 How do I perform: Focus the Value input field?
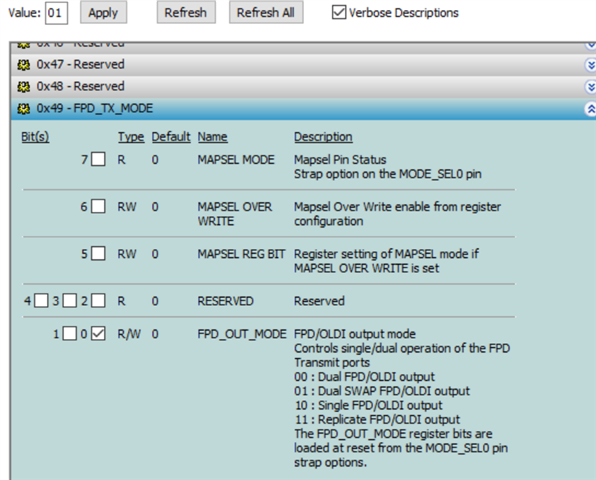(56, 13)
